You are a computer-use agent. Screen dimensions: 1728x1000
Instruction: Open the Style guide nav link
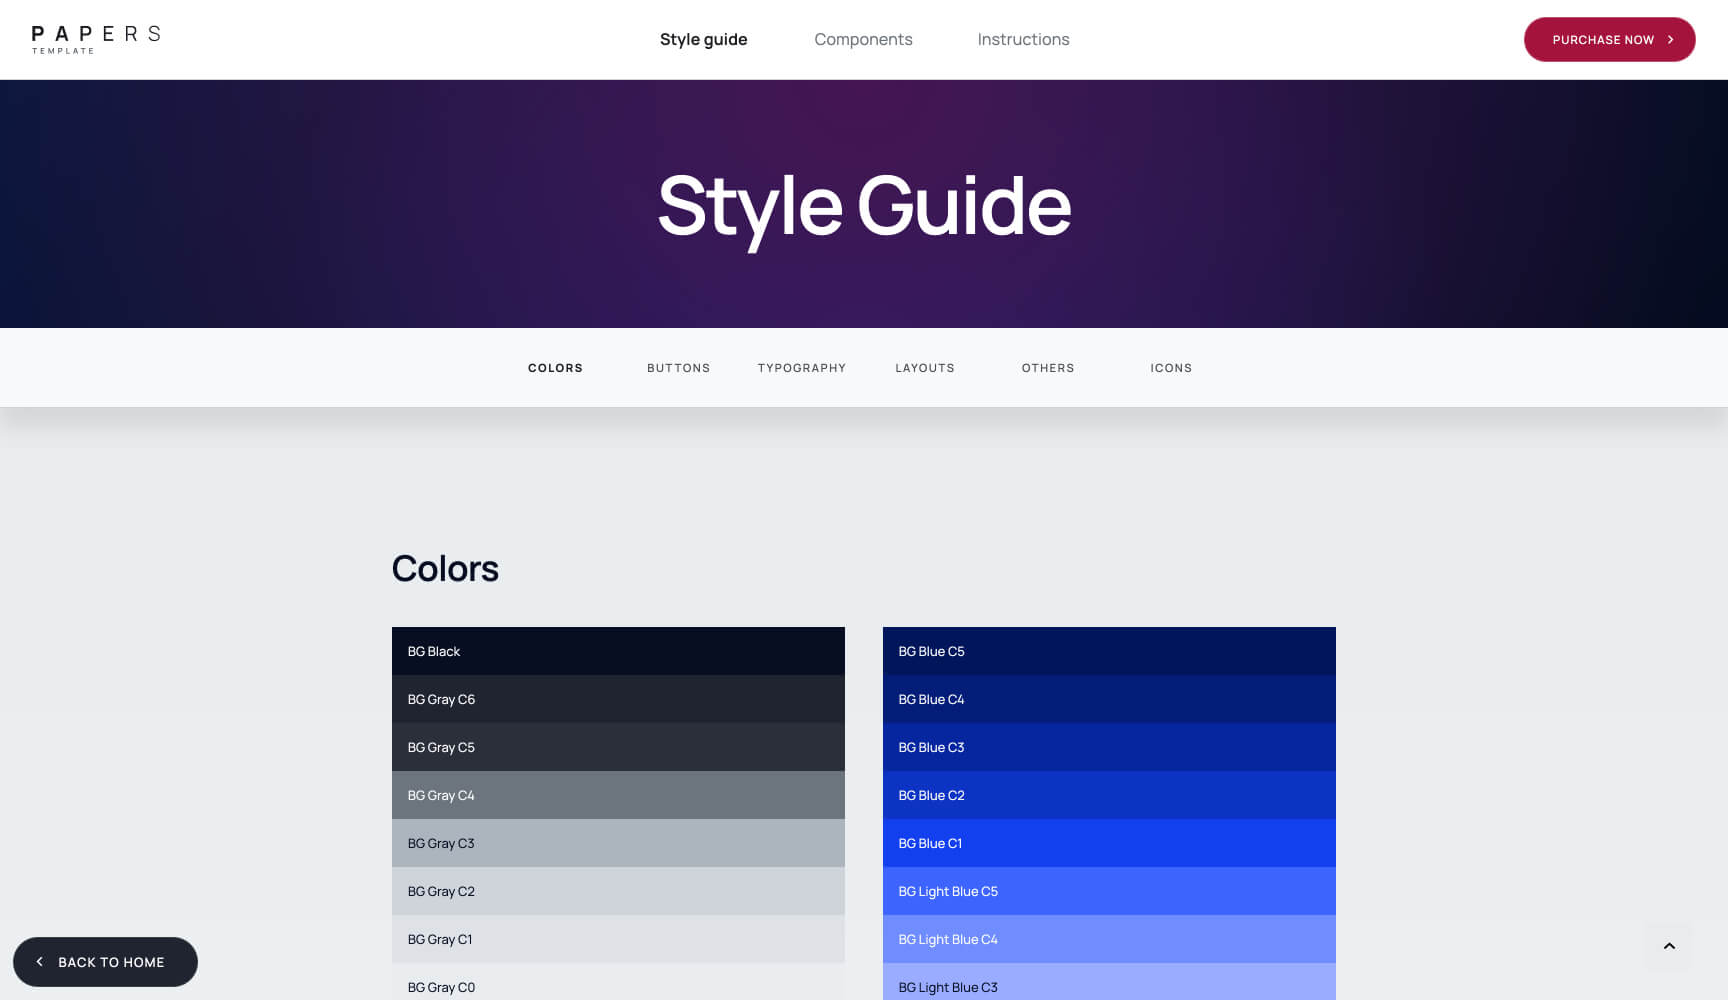[x=703, y=40]
